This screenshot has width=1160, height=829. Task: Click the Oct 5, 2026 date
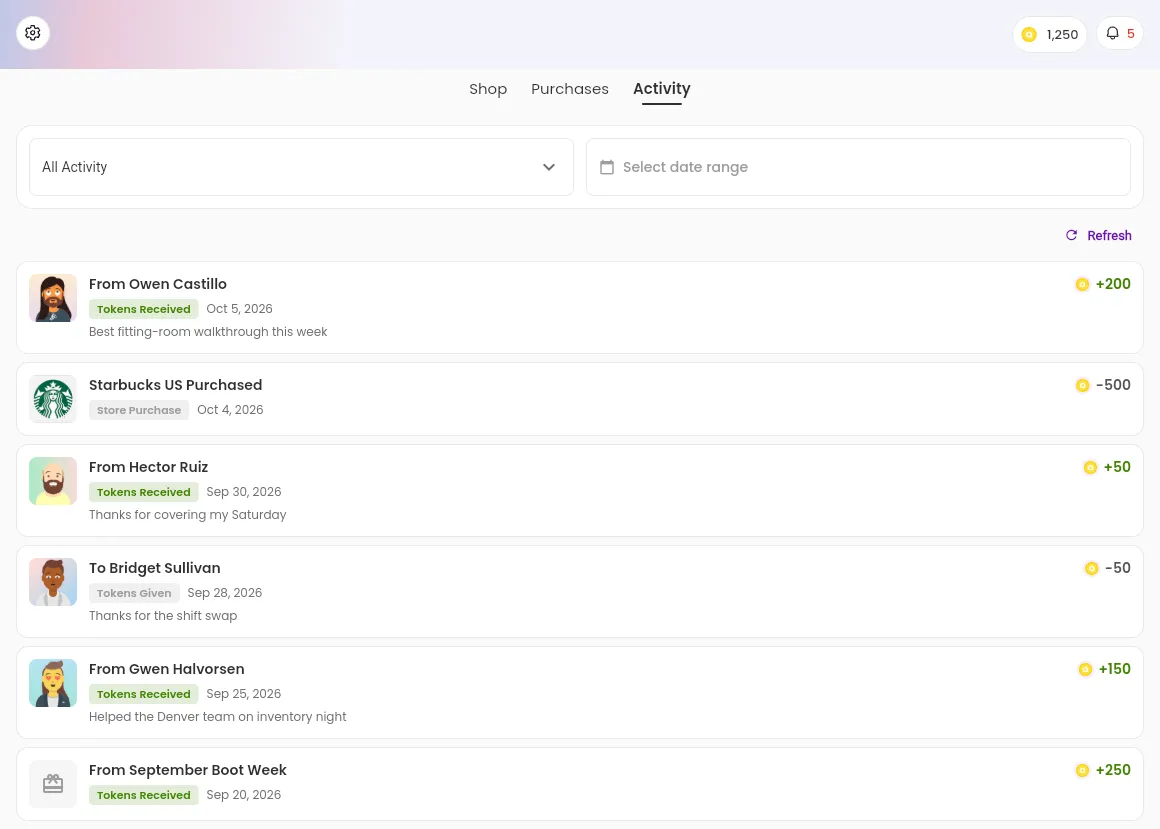240,308
